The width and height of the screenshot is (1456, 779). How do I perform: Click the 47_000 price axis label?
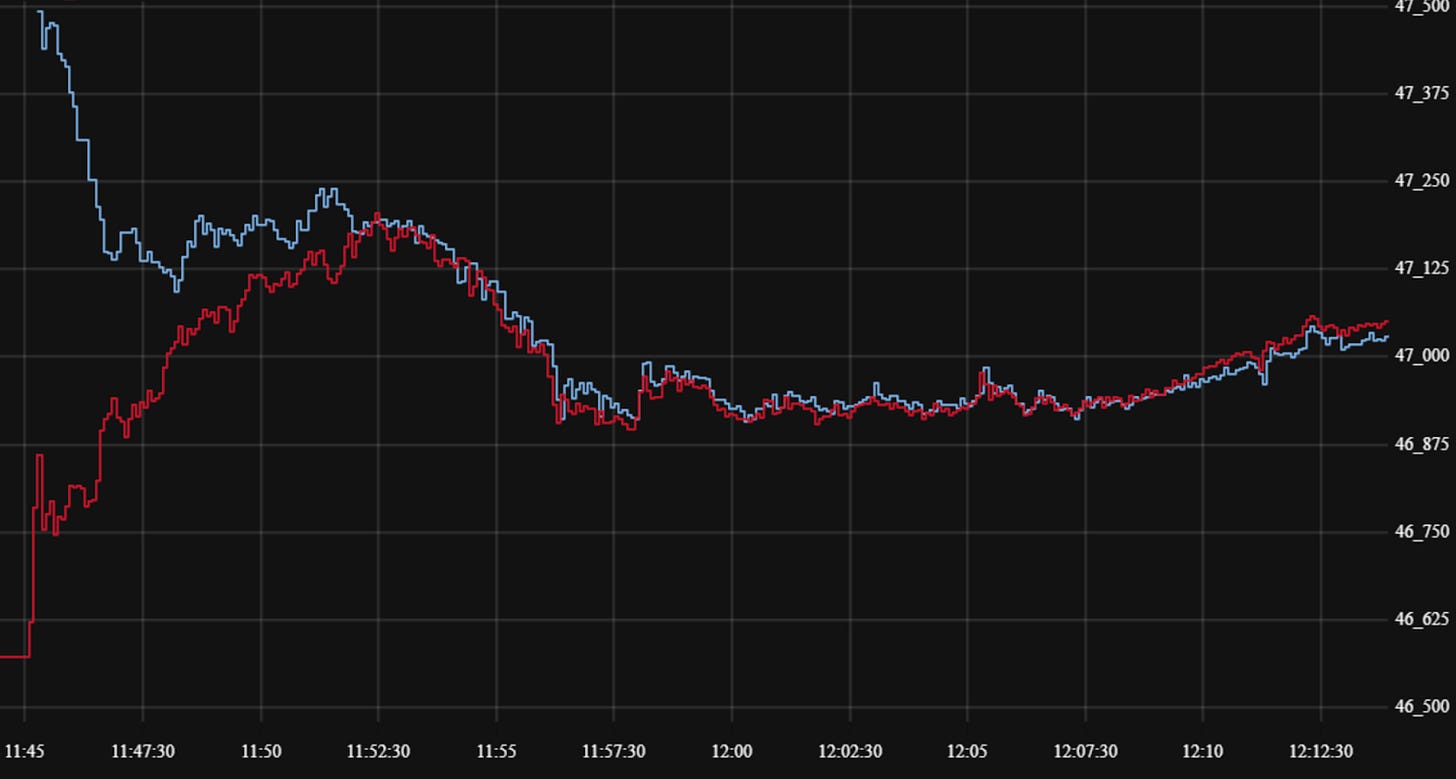tap(1421, 355)
